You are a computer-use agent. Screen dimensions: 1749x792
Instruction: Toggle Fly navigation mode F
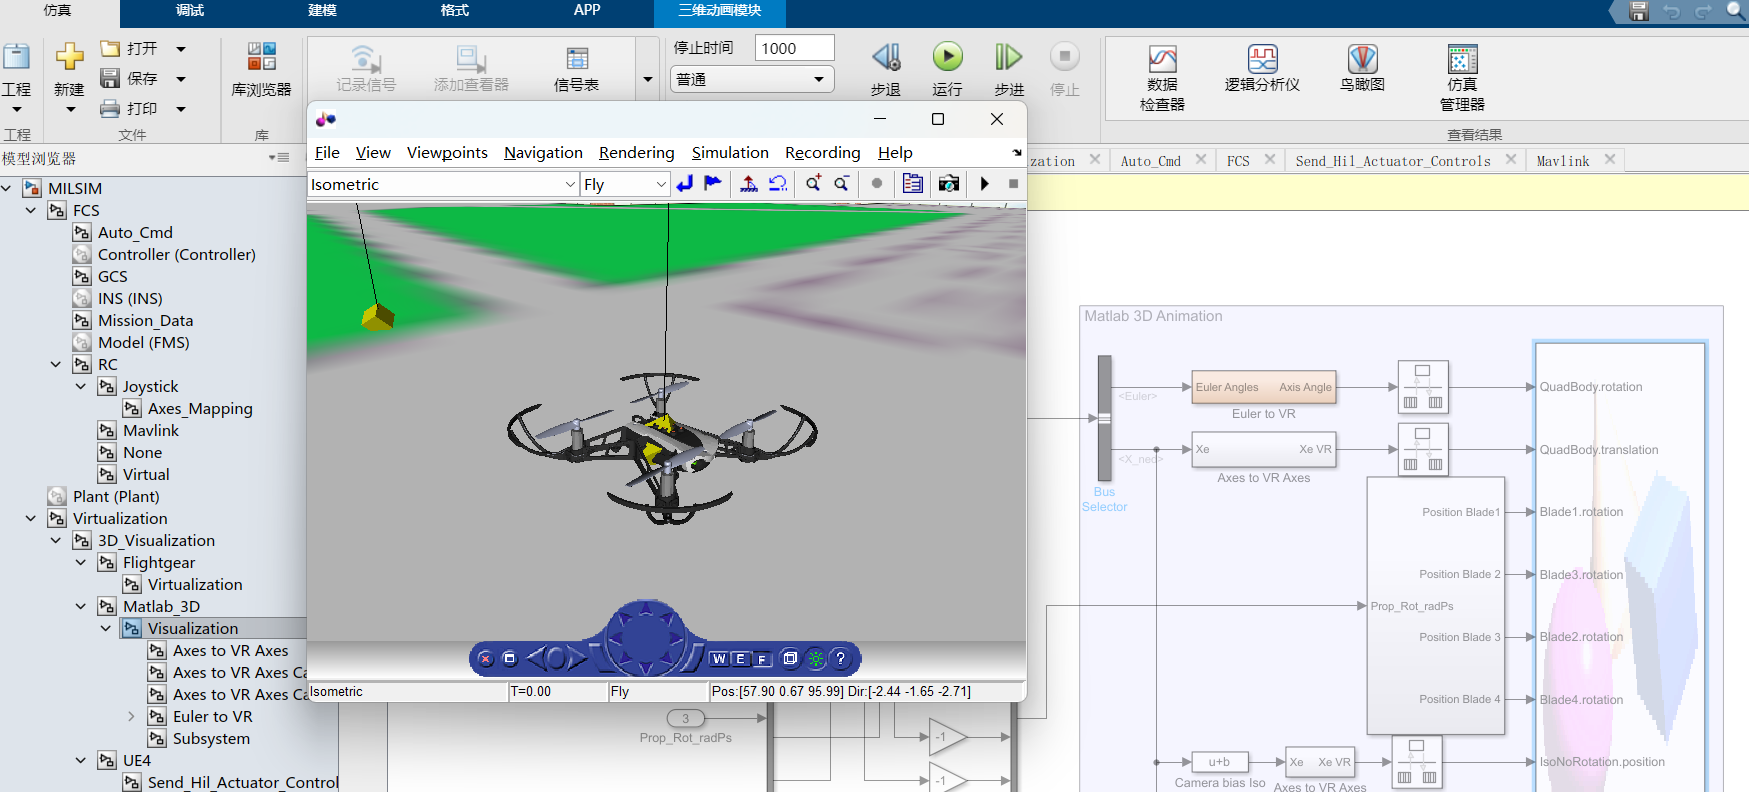coord(762,659)
